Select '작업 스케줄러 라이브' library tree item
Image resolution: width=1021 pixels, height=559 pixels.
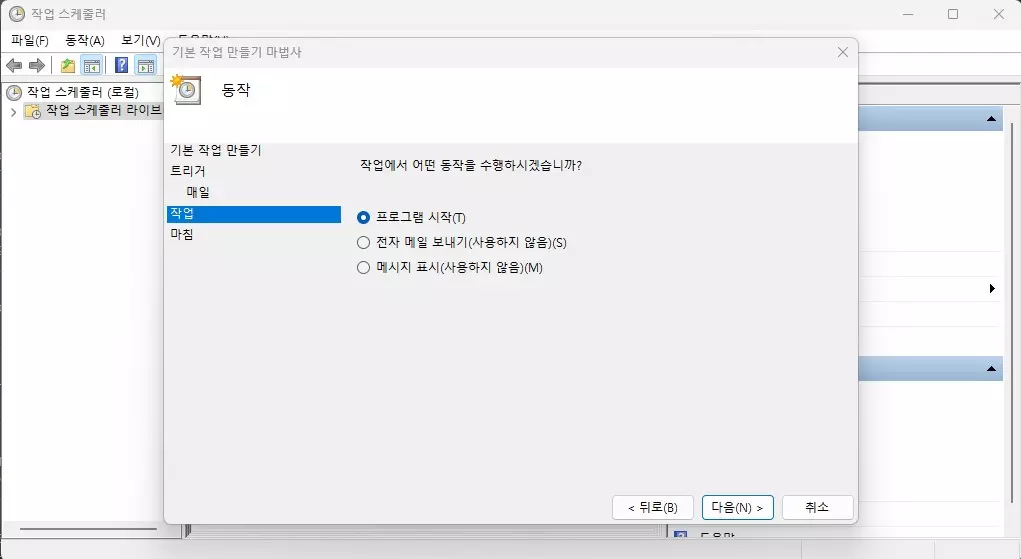pyautogui.click(x=103, y=111)
